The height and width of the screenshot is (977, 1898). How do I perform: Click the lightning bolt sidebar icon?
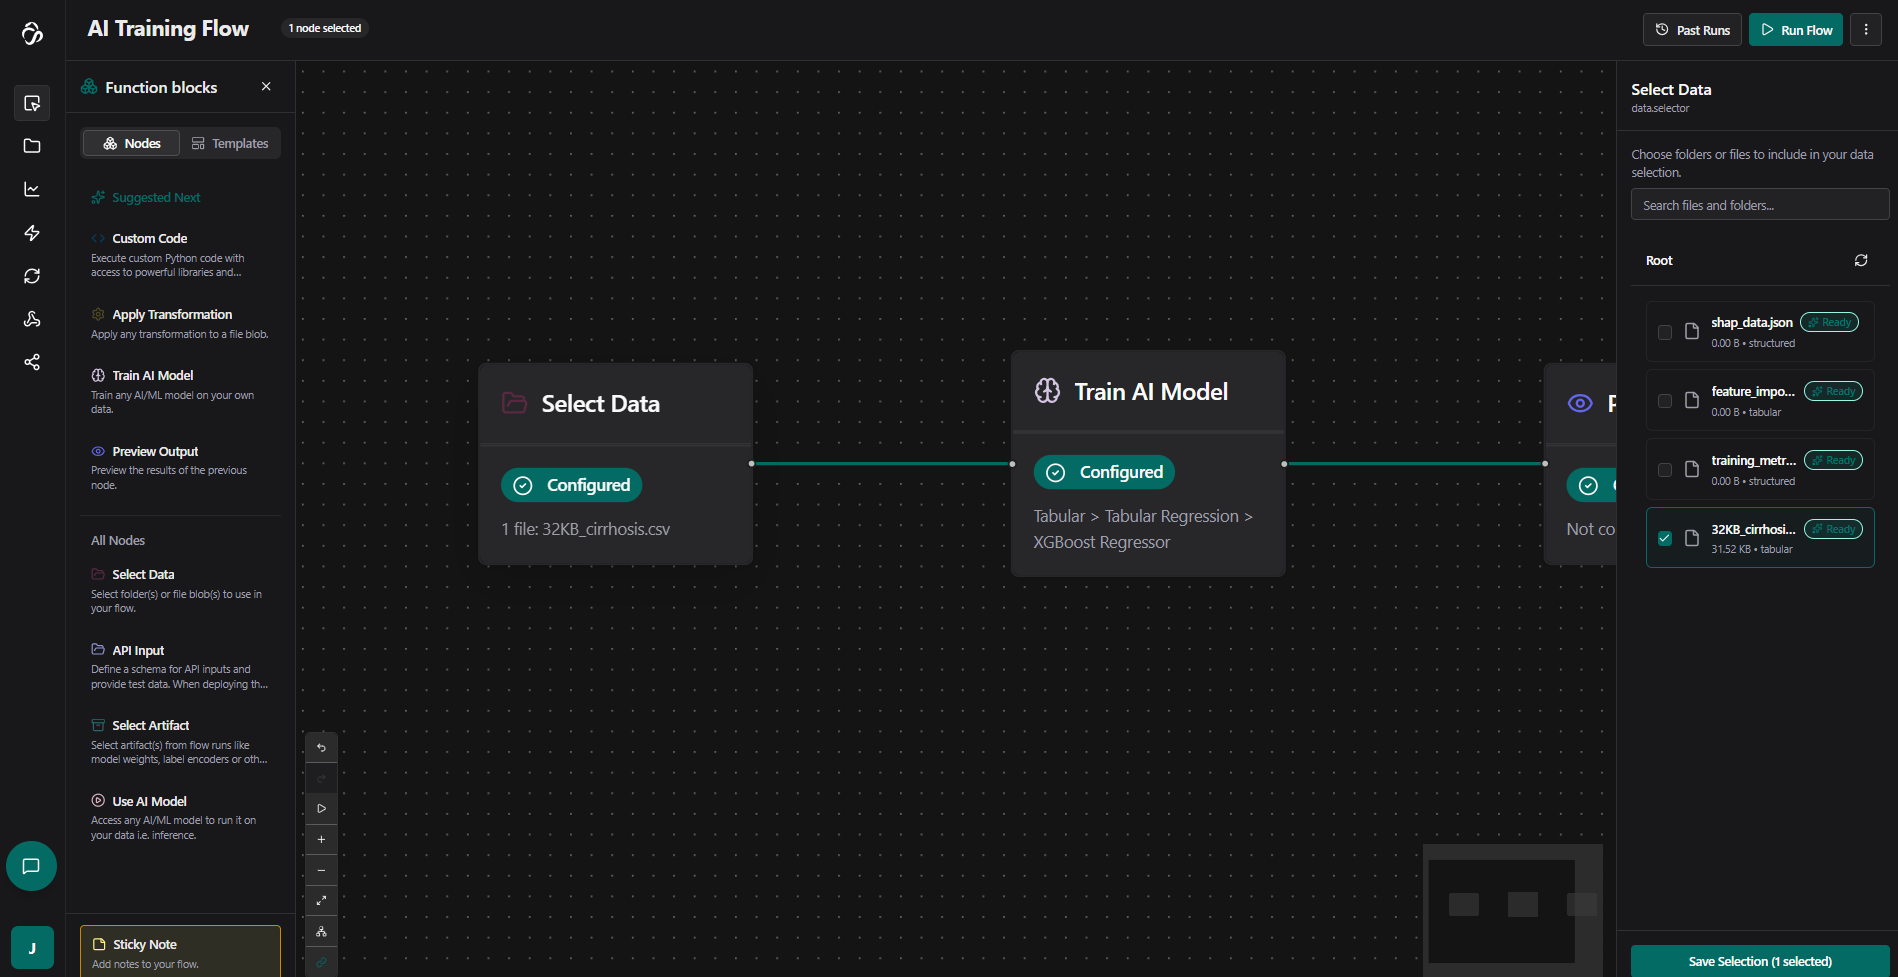click(x=32, y=233)
